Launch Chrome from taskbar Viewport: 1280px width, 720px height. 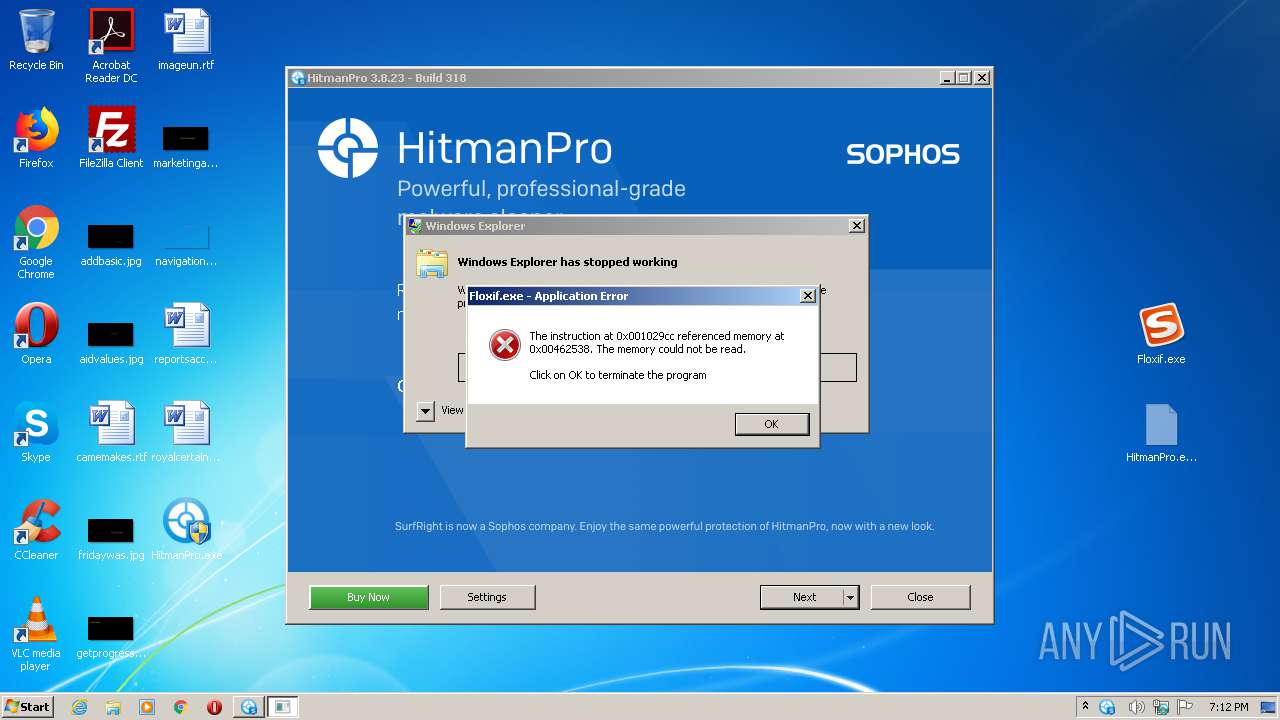181,707
